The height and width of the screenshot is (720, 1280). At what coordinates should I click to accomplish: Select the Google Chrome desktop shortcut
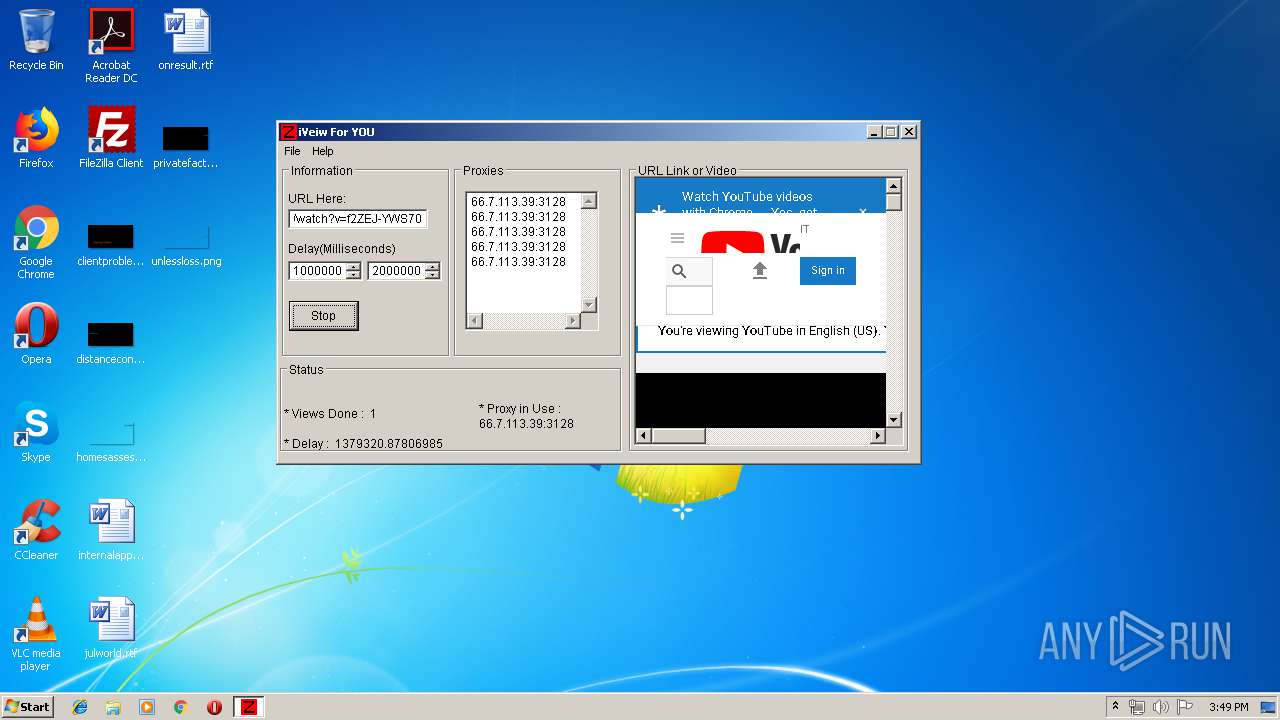click(x=36, y=243)
